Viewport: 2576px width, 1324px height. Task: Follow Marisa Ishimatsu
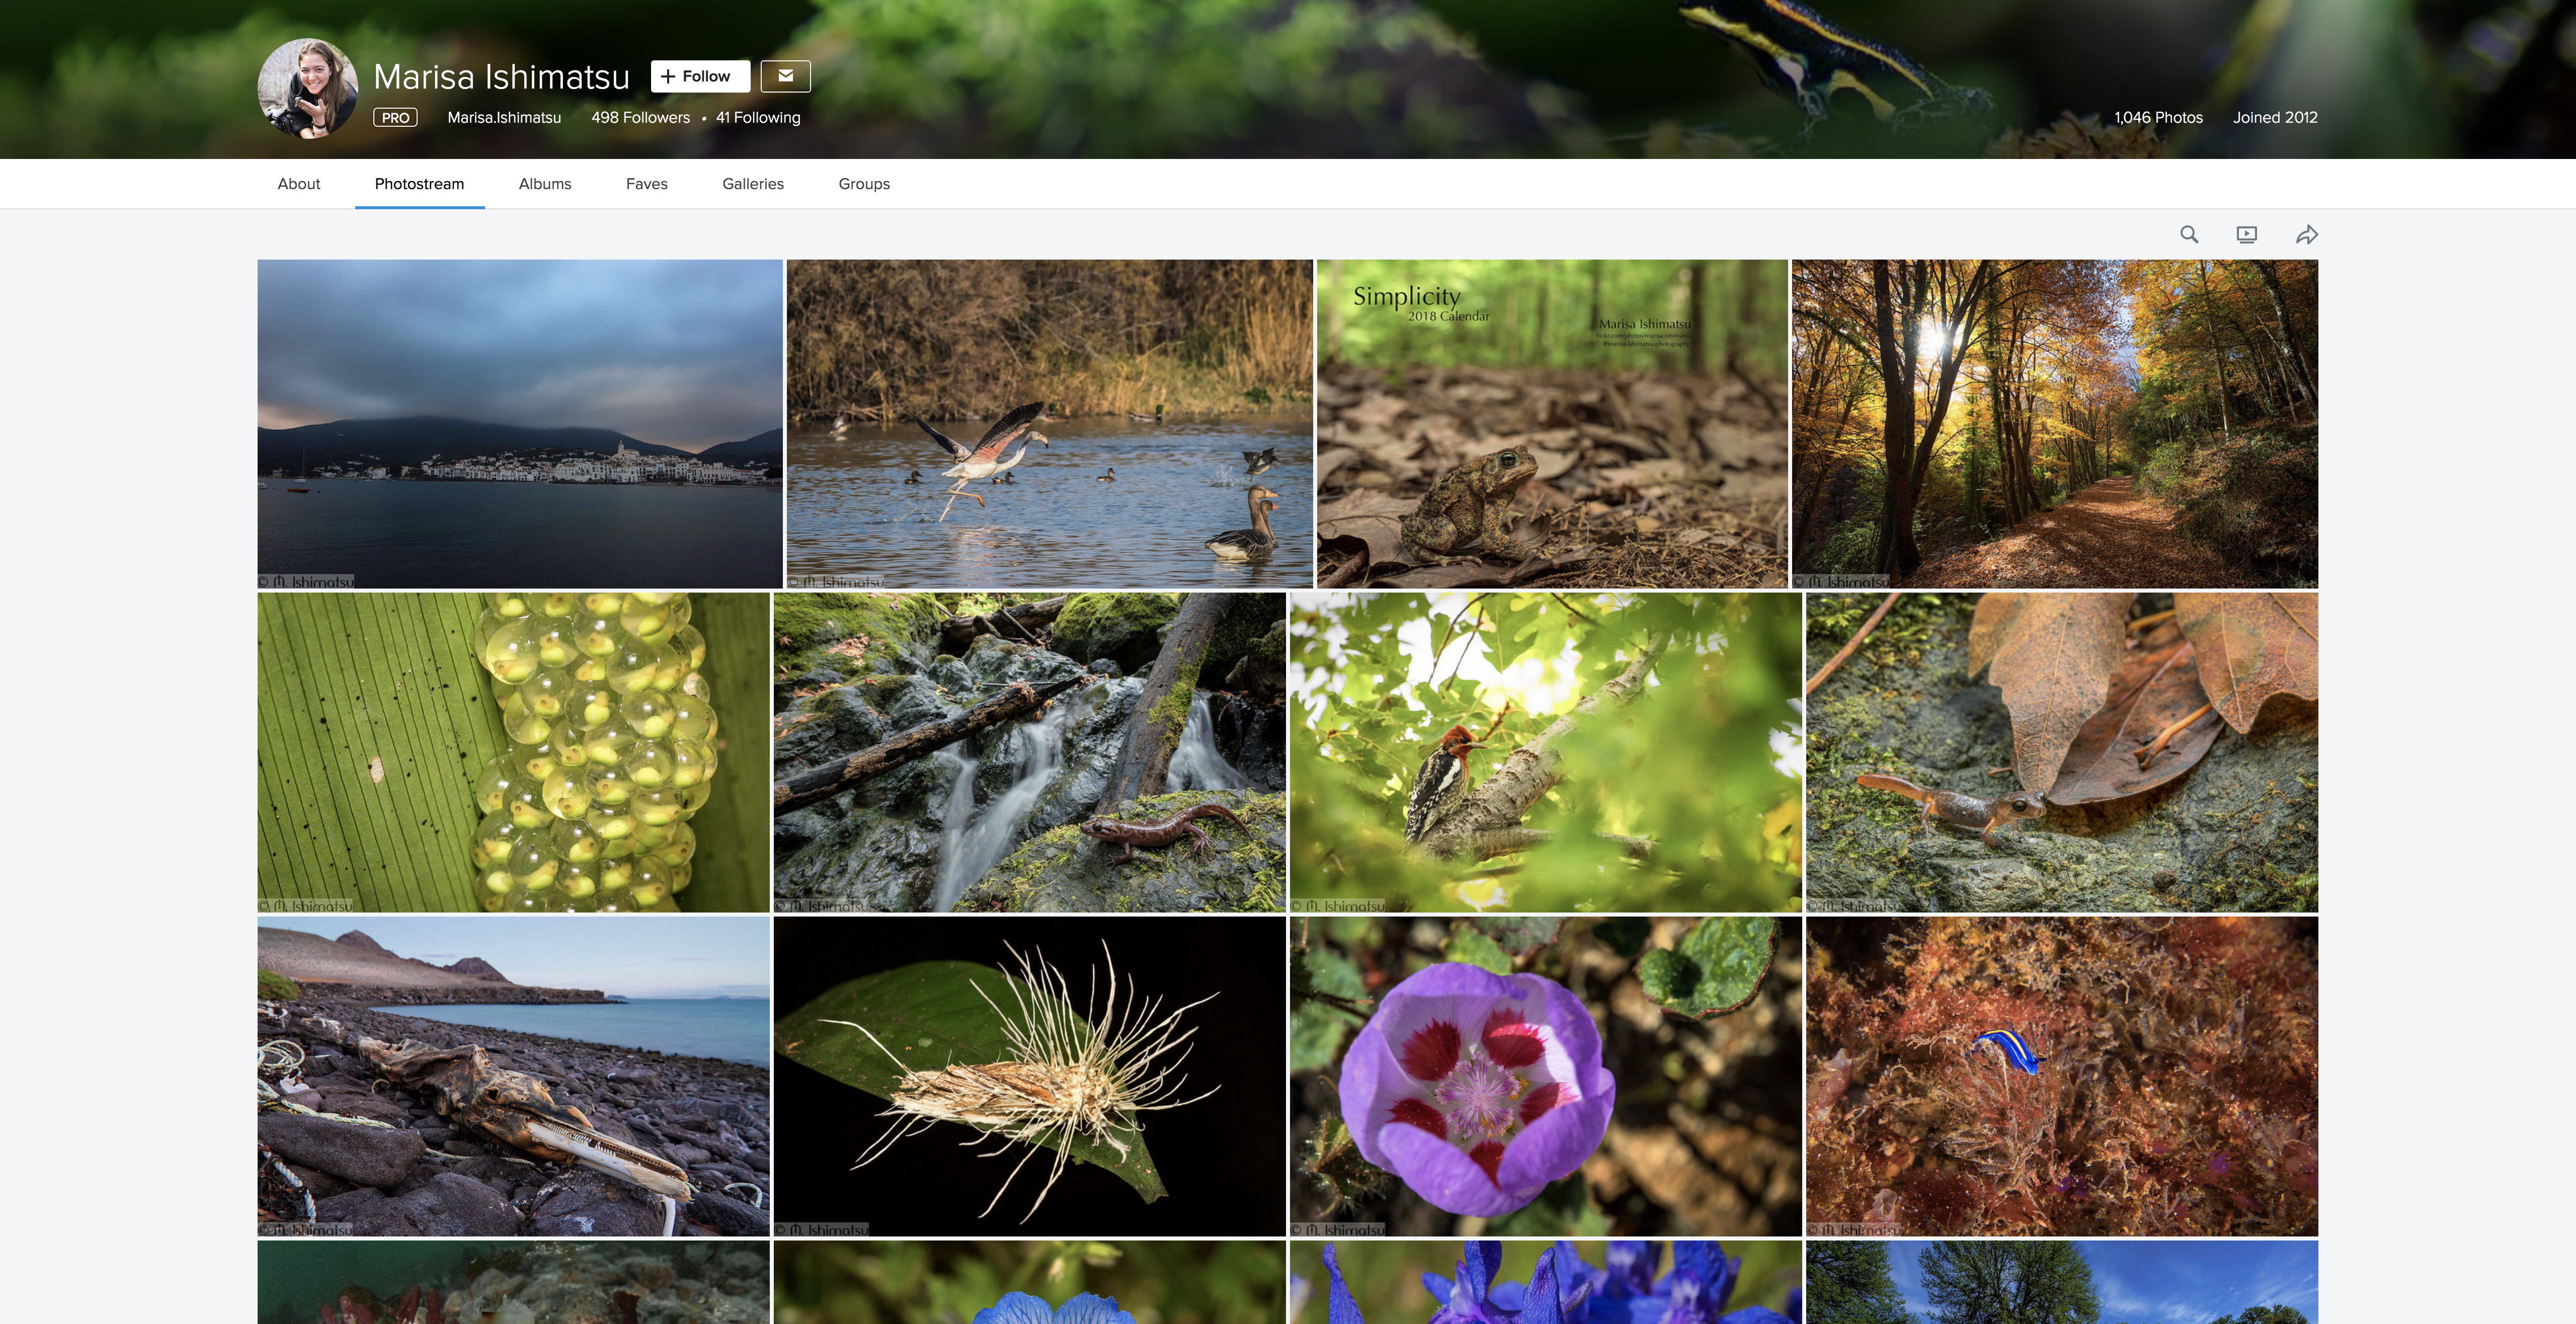[x=700, y=76]
